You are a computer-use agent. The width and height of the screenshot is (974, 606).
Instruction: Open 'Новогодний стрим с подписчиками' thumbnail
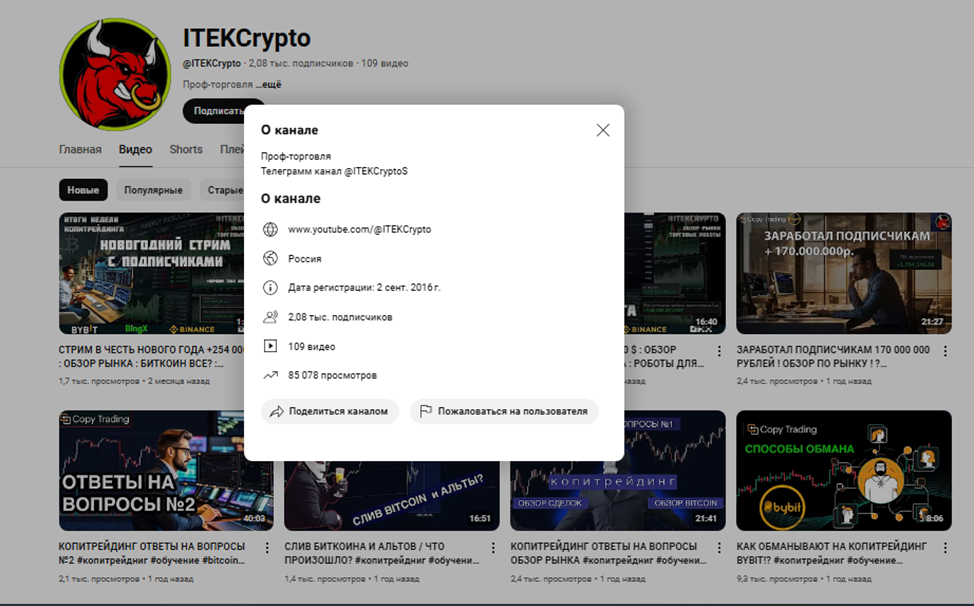click(152, 273)
